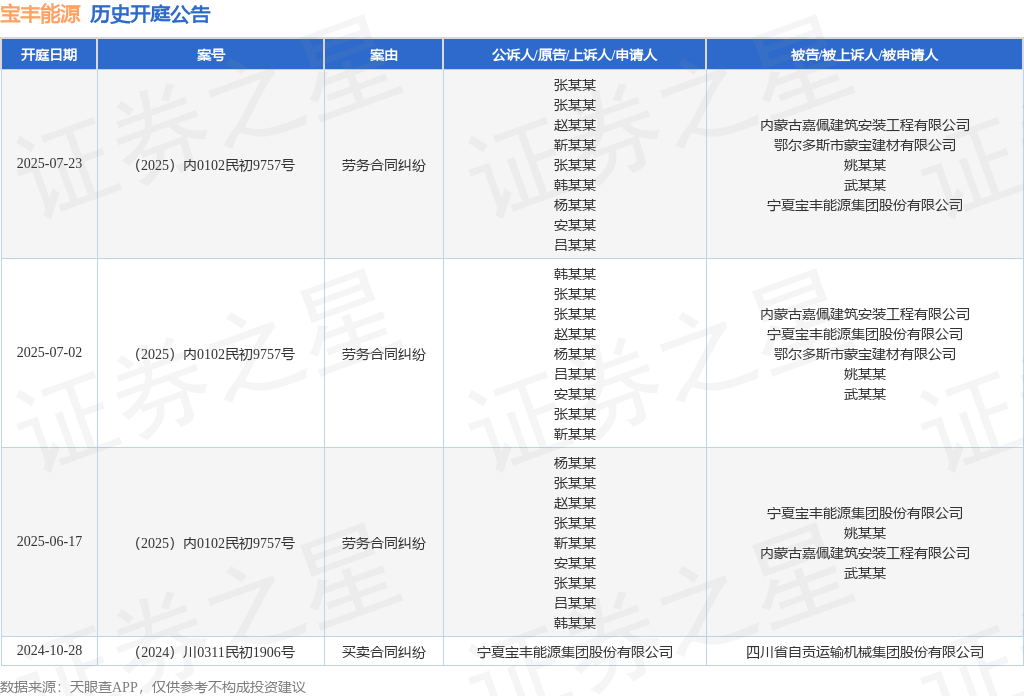Click the 买卖合同纠纷 cell
The image size is (1024, 696).
click(384, 652)
